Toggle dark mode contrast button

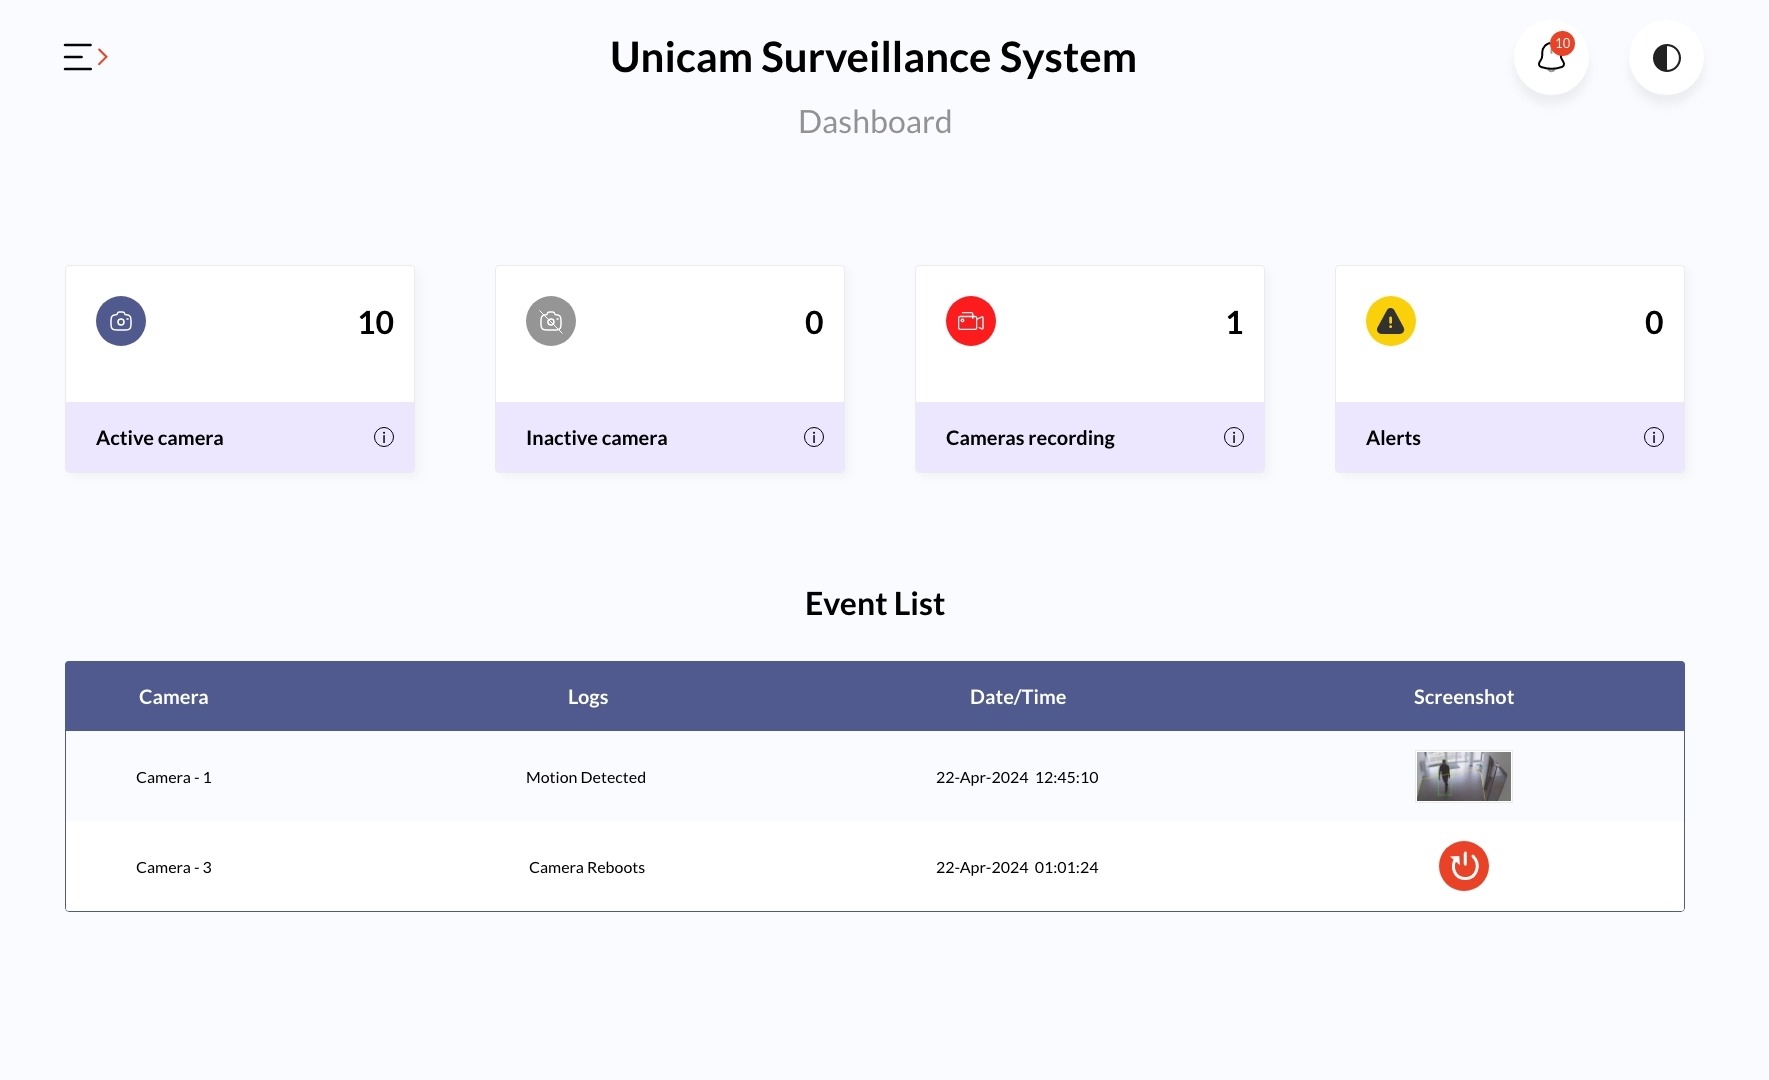click(x=1666, y=58)
